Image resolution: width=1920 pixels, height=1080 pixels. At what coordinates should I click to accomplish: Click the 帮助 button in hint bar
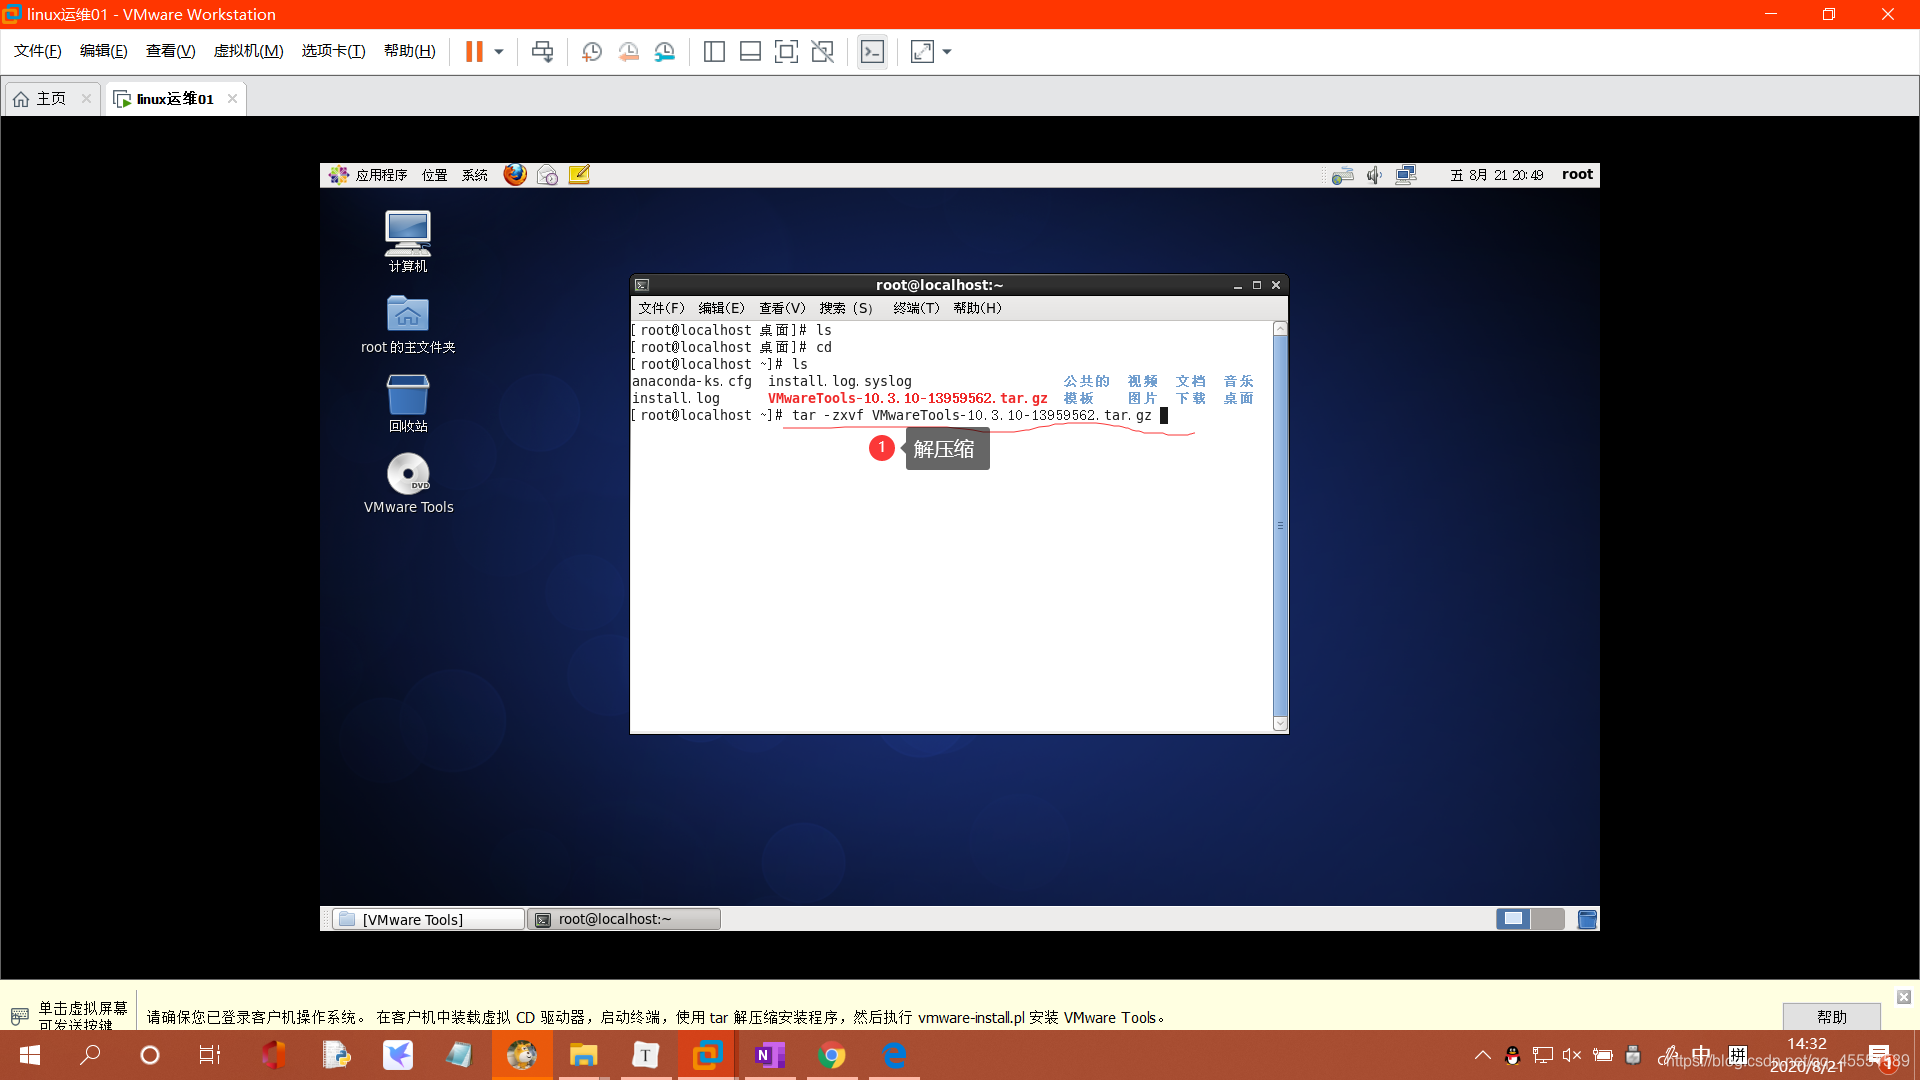(1831, 1016)
